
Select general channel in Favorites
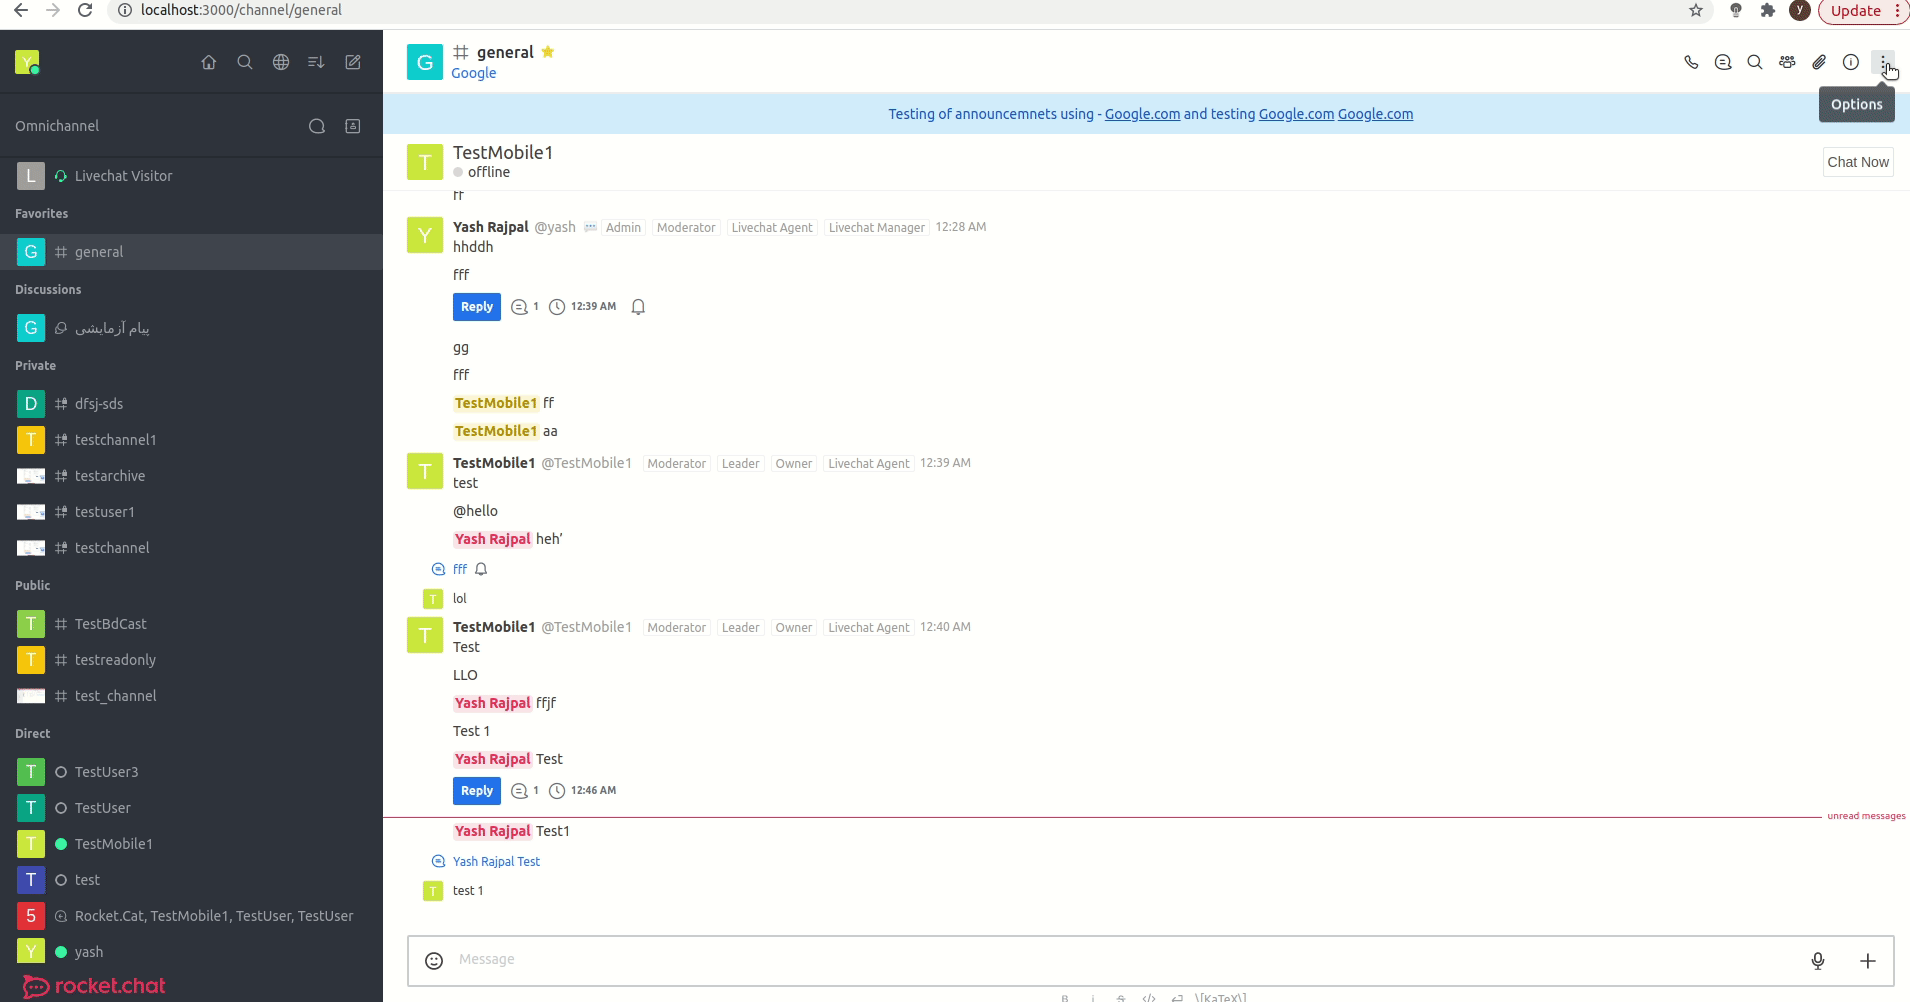191,252
